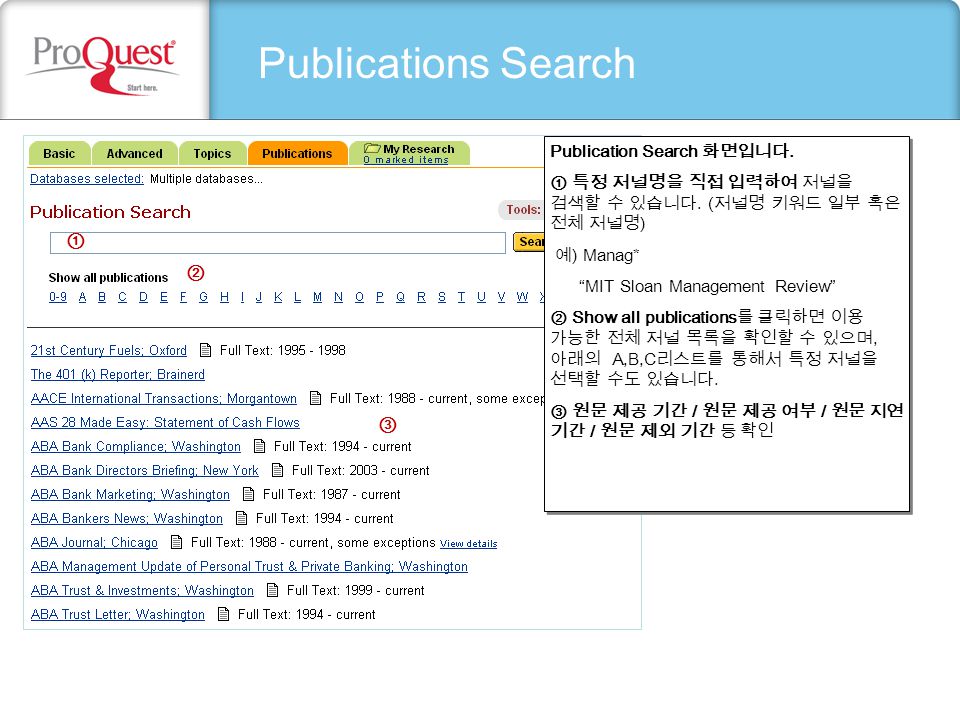Open the Basic search tab
Image resolution: width=960 pixels, height=720 pixels.
click(59, 153)
